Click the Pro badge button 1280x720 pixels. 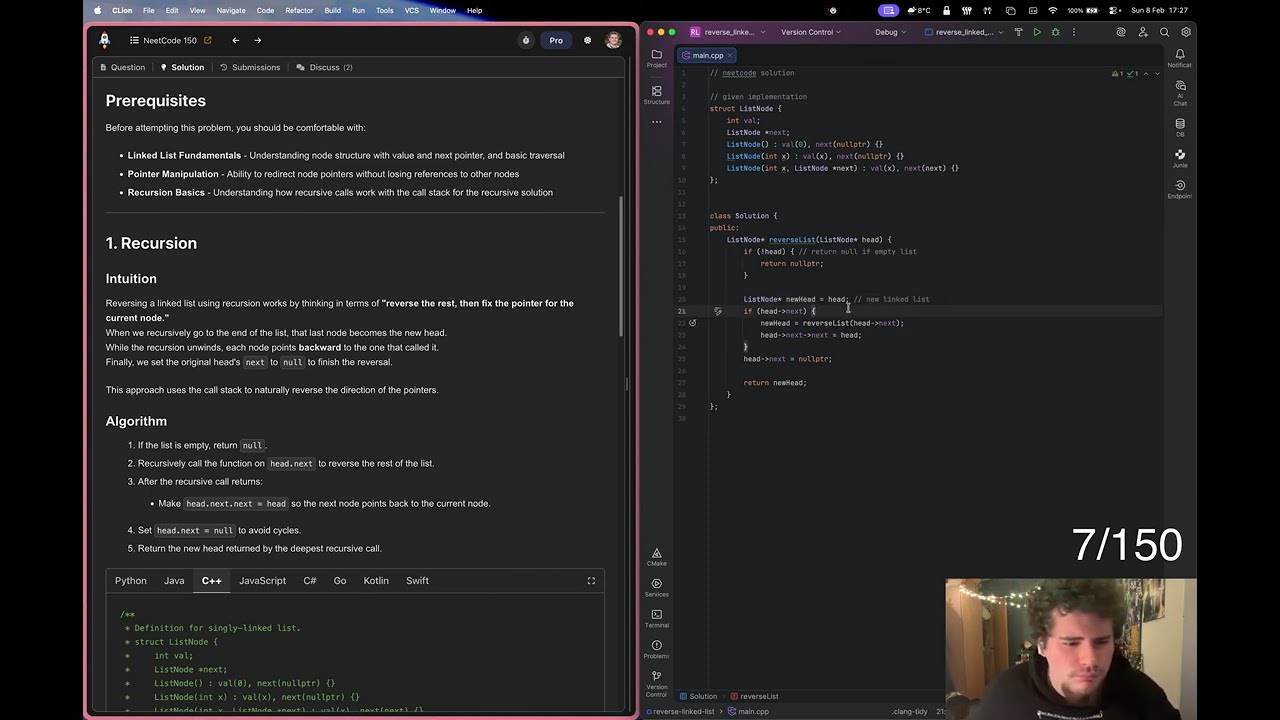pyautogui.click(x=556, y=40)
